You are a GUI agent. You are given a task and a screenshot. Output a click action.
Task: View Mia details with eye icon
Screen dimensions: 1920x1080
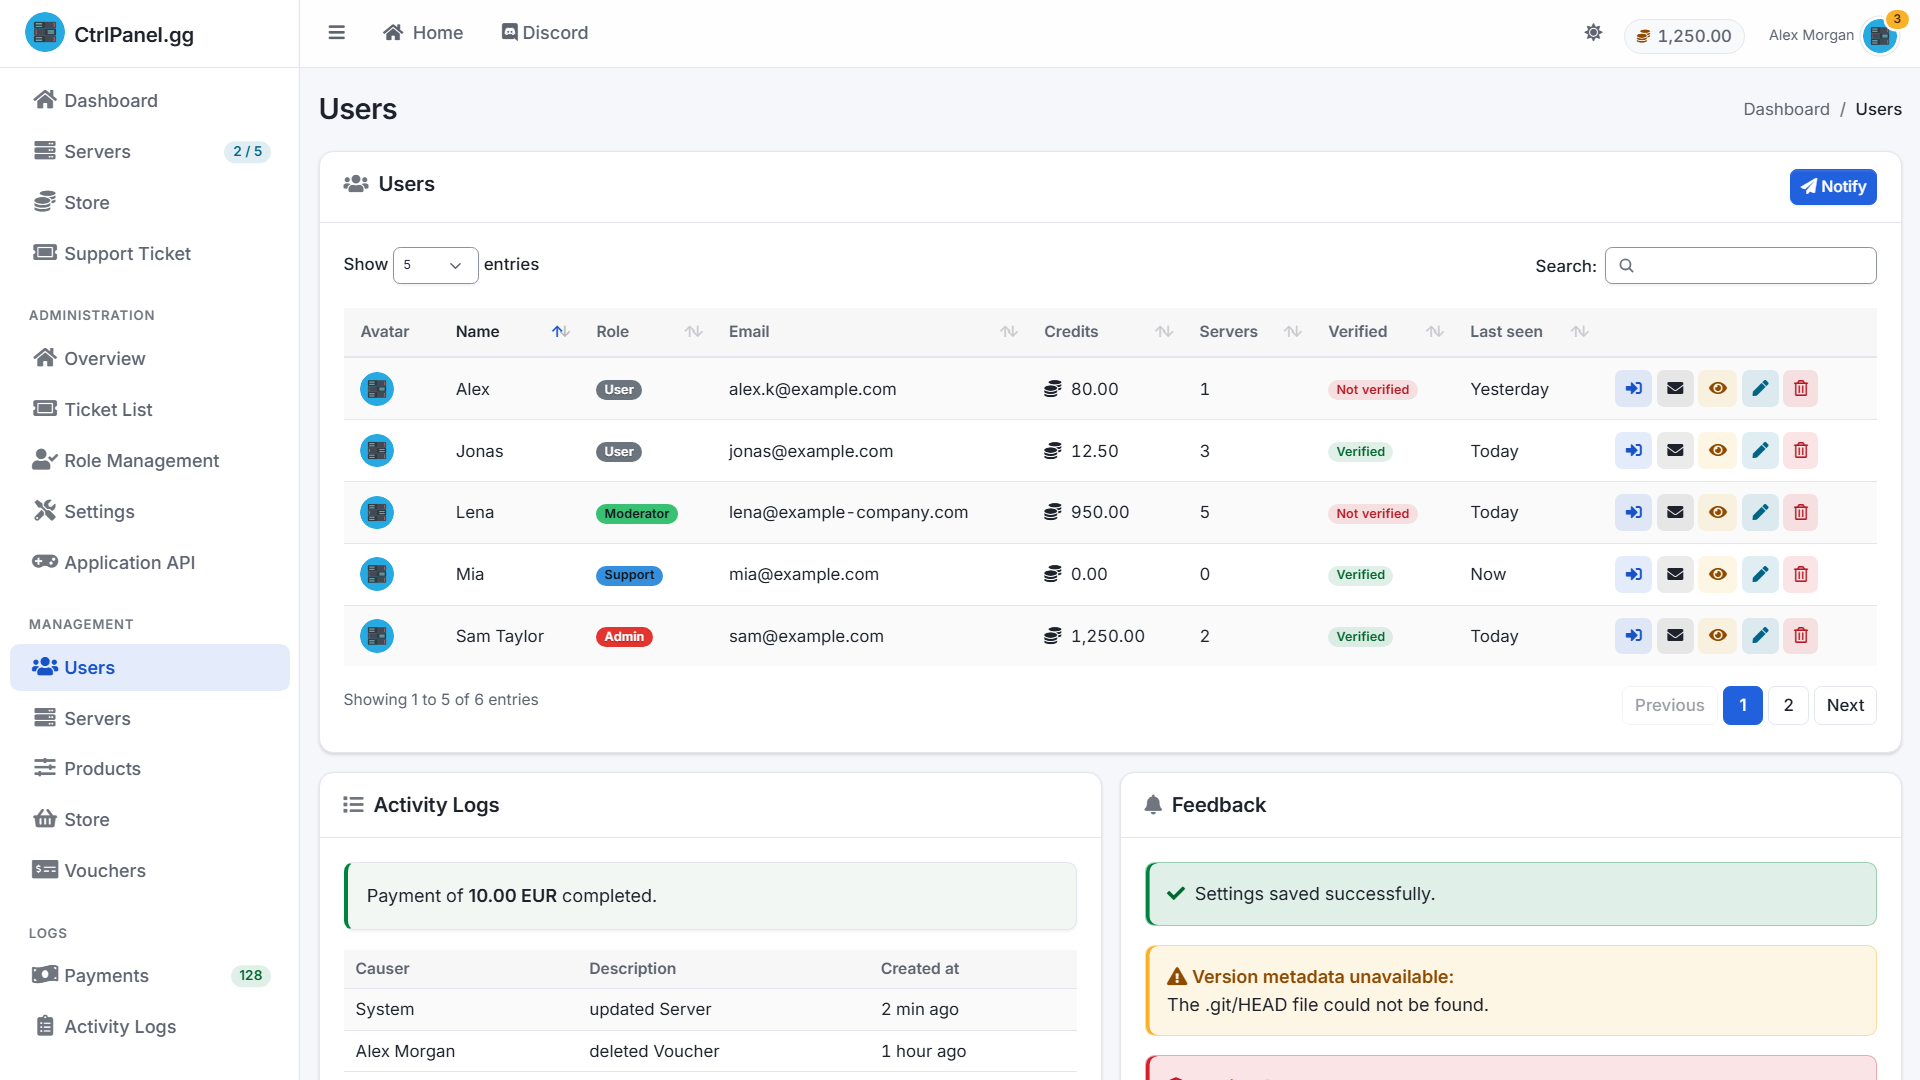click(1717, 574)
